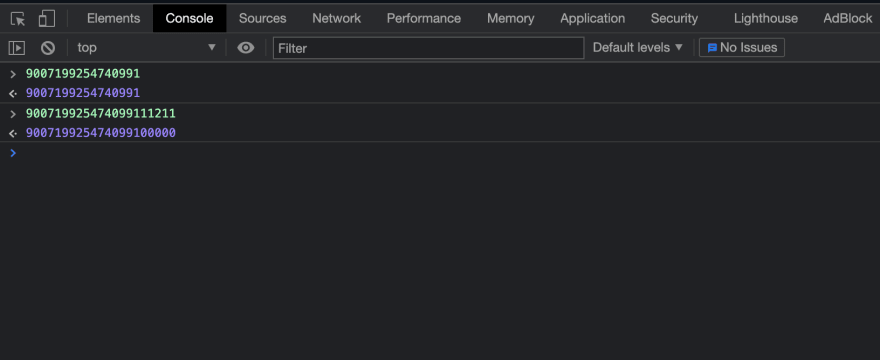This screenshot has height=360, width=880.
Task: Create live expression with eye icon
Action: click(x=245, y=48)
